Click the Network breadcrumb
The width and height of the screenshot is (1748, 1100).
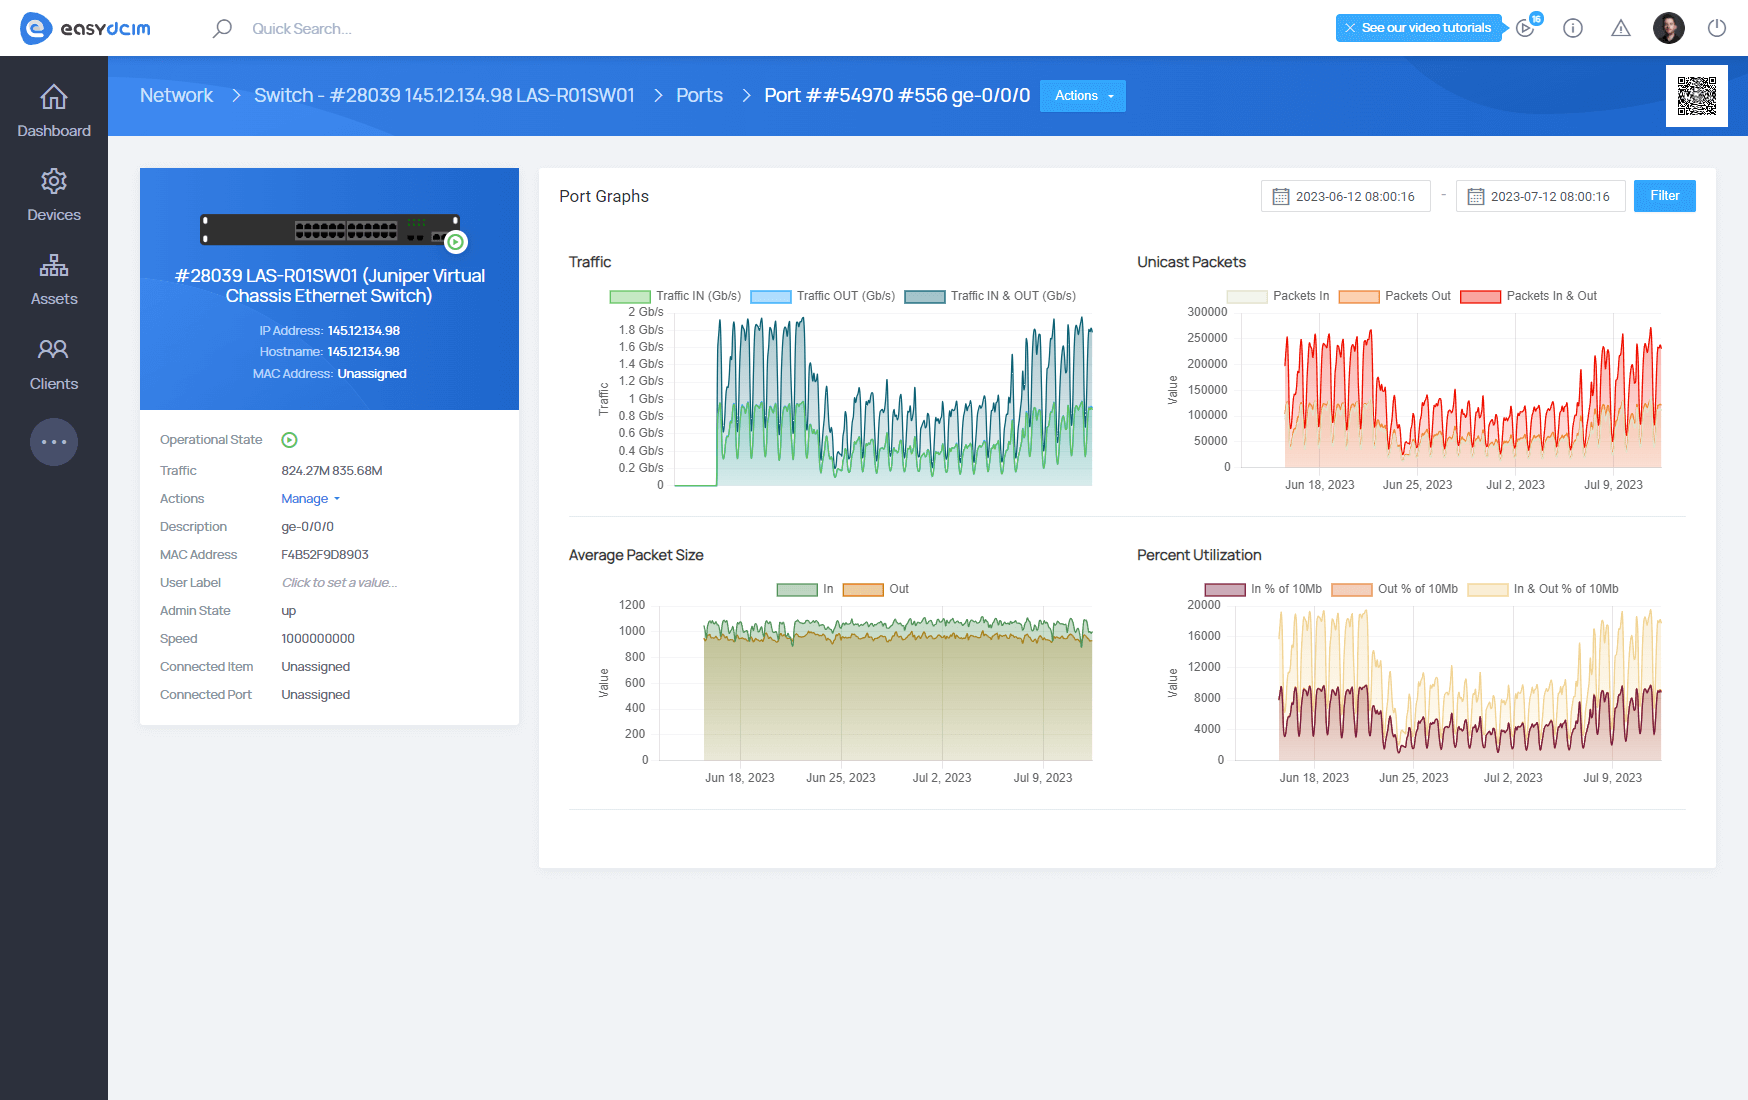click(176, 95)
